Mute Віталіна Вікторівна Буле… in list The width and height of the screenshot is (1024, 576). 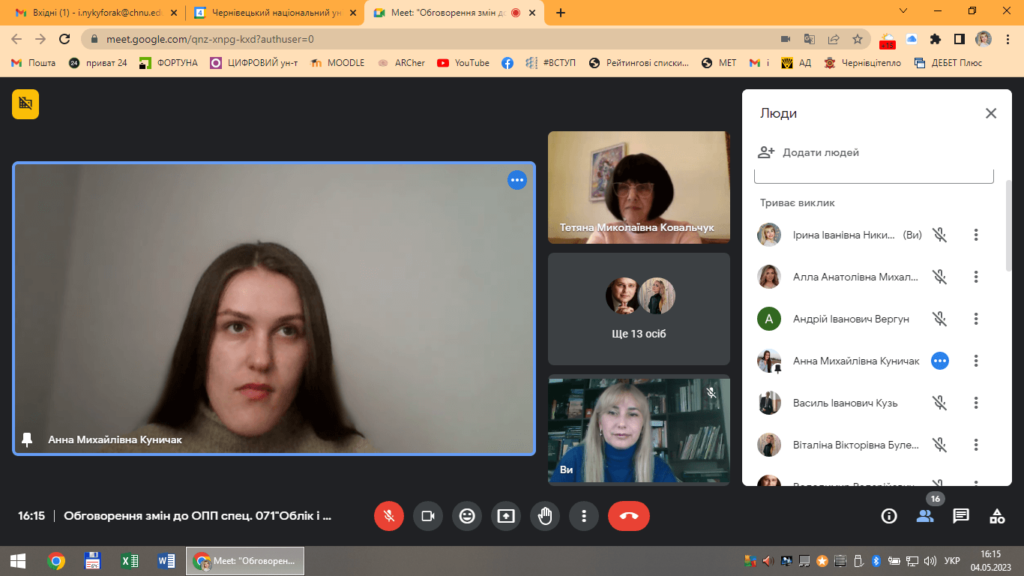coord(939,445)
